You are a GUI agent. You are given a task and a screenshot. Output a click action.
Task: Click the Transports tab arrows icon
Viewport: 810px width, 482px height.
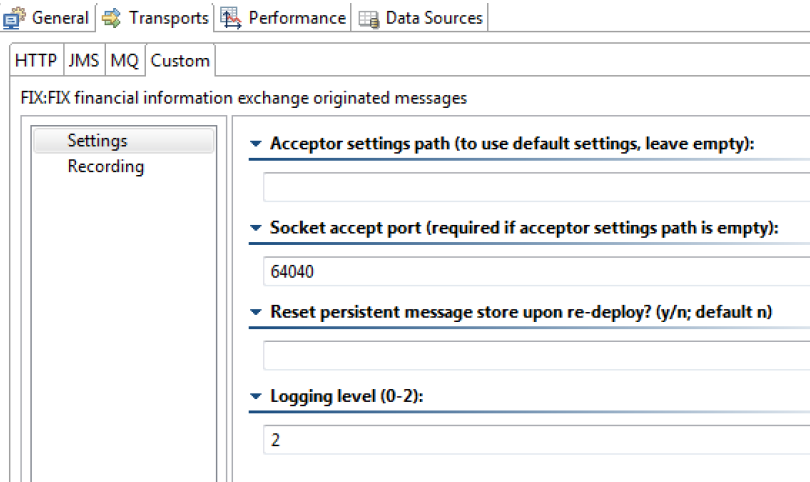[x=112, y=18]
